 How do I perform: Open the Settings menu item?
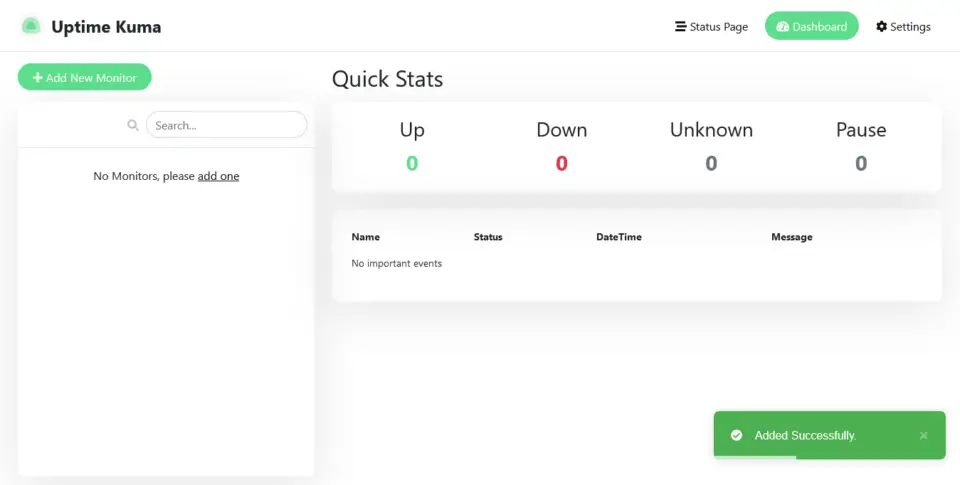point(903,27)
